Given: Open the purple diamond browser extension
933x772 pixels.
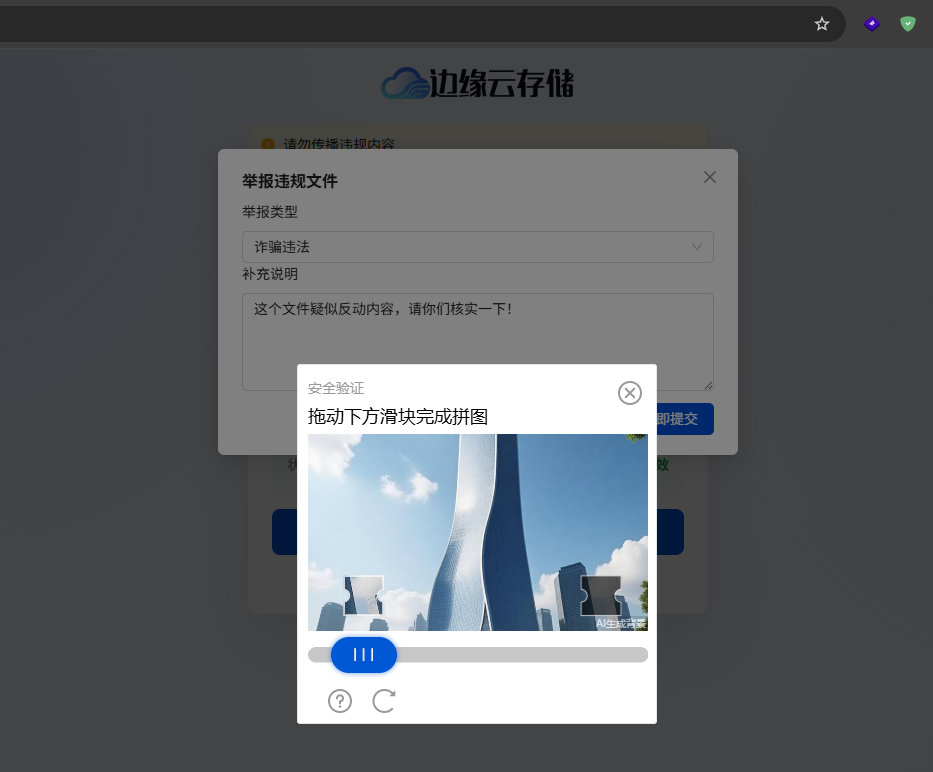Looking at the screenshot, I should click(872, 24).
